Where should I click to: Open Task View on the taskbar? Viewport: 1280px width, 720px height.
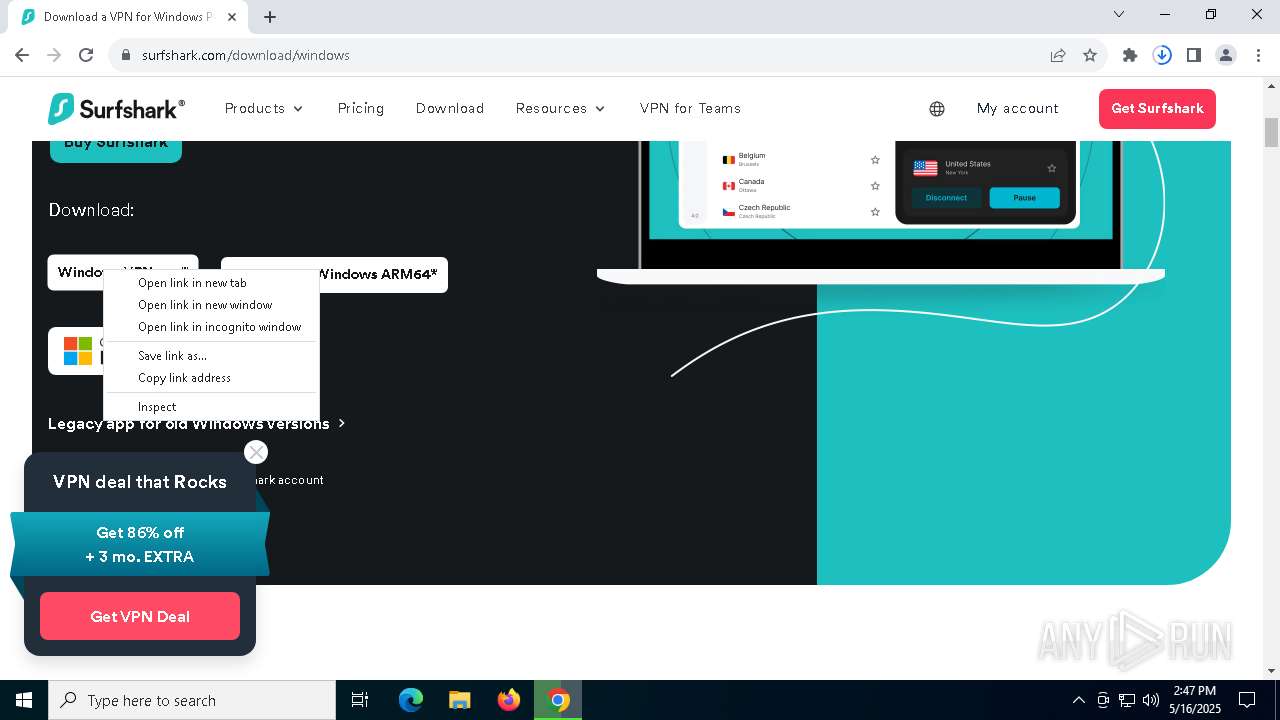[360, 700]
